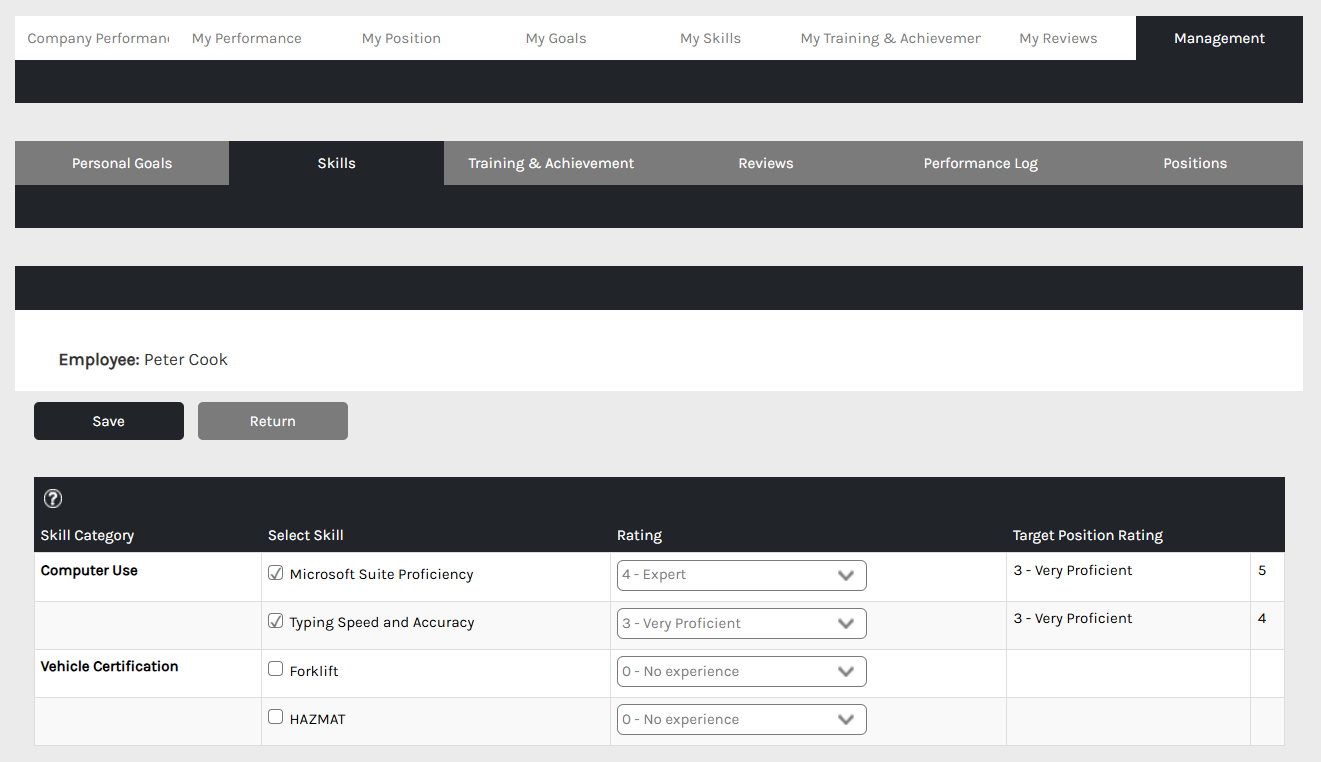Open rating dropdown for Forklift
Viewport: 1321px width, 762px height.
[742, 671]
